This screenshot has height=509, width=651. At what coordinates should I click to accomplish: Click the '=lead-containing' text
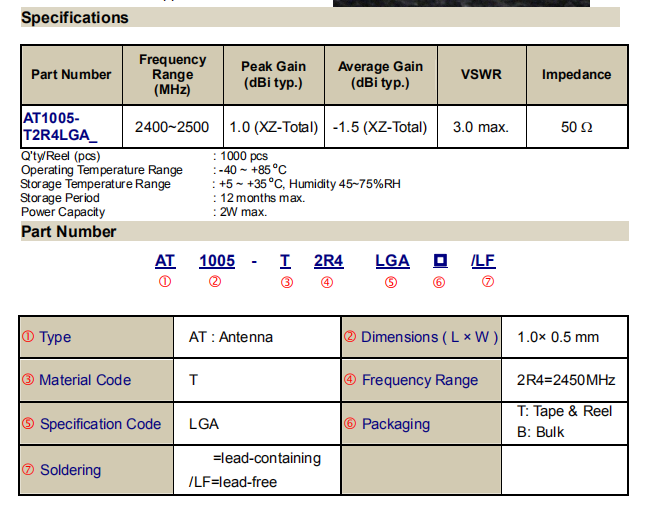[x=267, y=458]
